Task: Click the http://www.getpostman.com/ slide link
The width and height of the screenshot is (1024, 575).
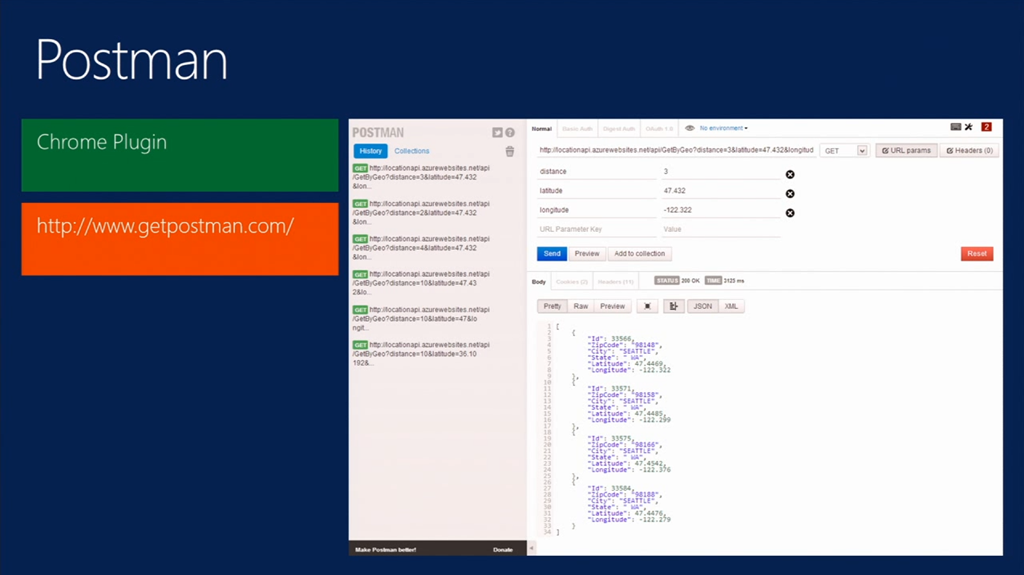Action: pyautogui.click(x=165, y=226)
